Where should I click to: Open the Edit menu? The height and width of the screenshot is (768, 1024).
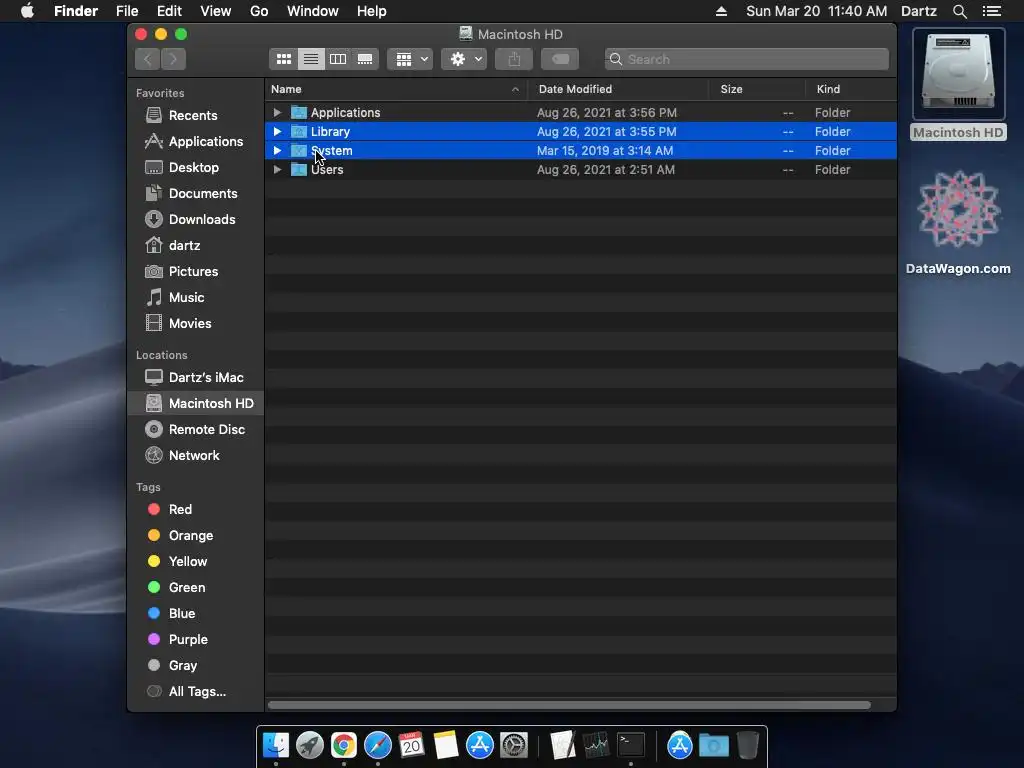pyautogui.click(x=169, y=11)
